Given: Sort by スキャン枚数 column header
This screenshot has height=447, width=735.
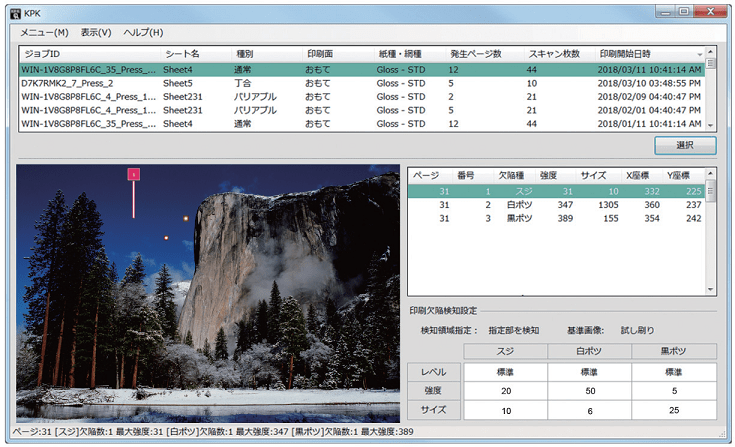Looking at the screenshot, I should click(559, 54).
